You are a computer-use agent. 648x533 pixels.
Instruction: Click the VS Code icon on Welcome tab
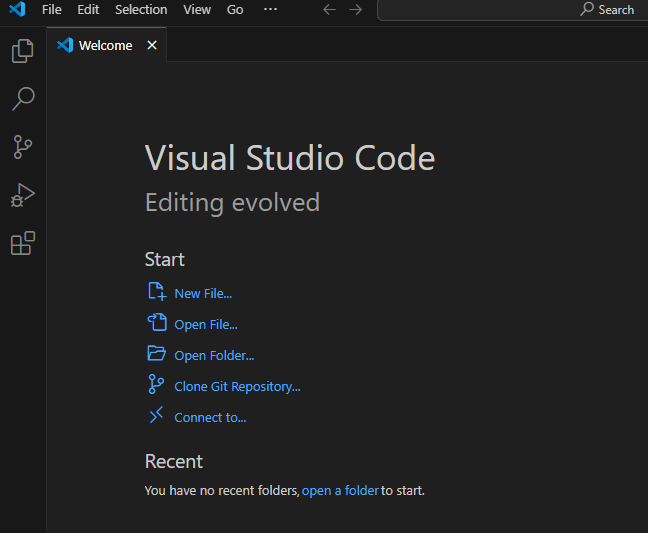(65, 45)
